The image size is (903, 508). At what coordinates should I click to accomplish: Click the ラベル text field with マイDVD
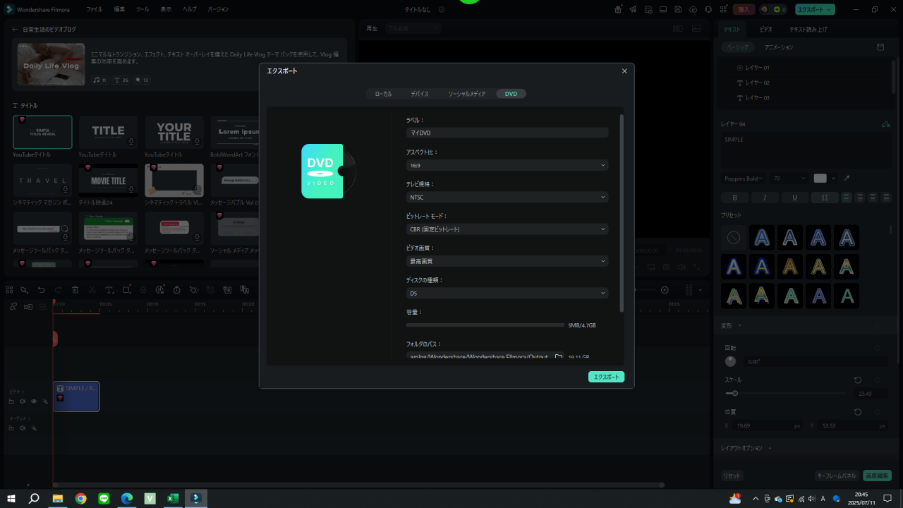(x=507, y=133)
